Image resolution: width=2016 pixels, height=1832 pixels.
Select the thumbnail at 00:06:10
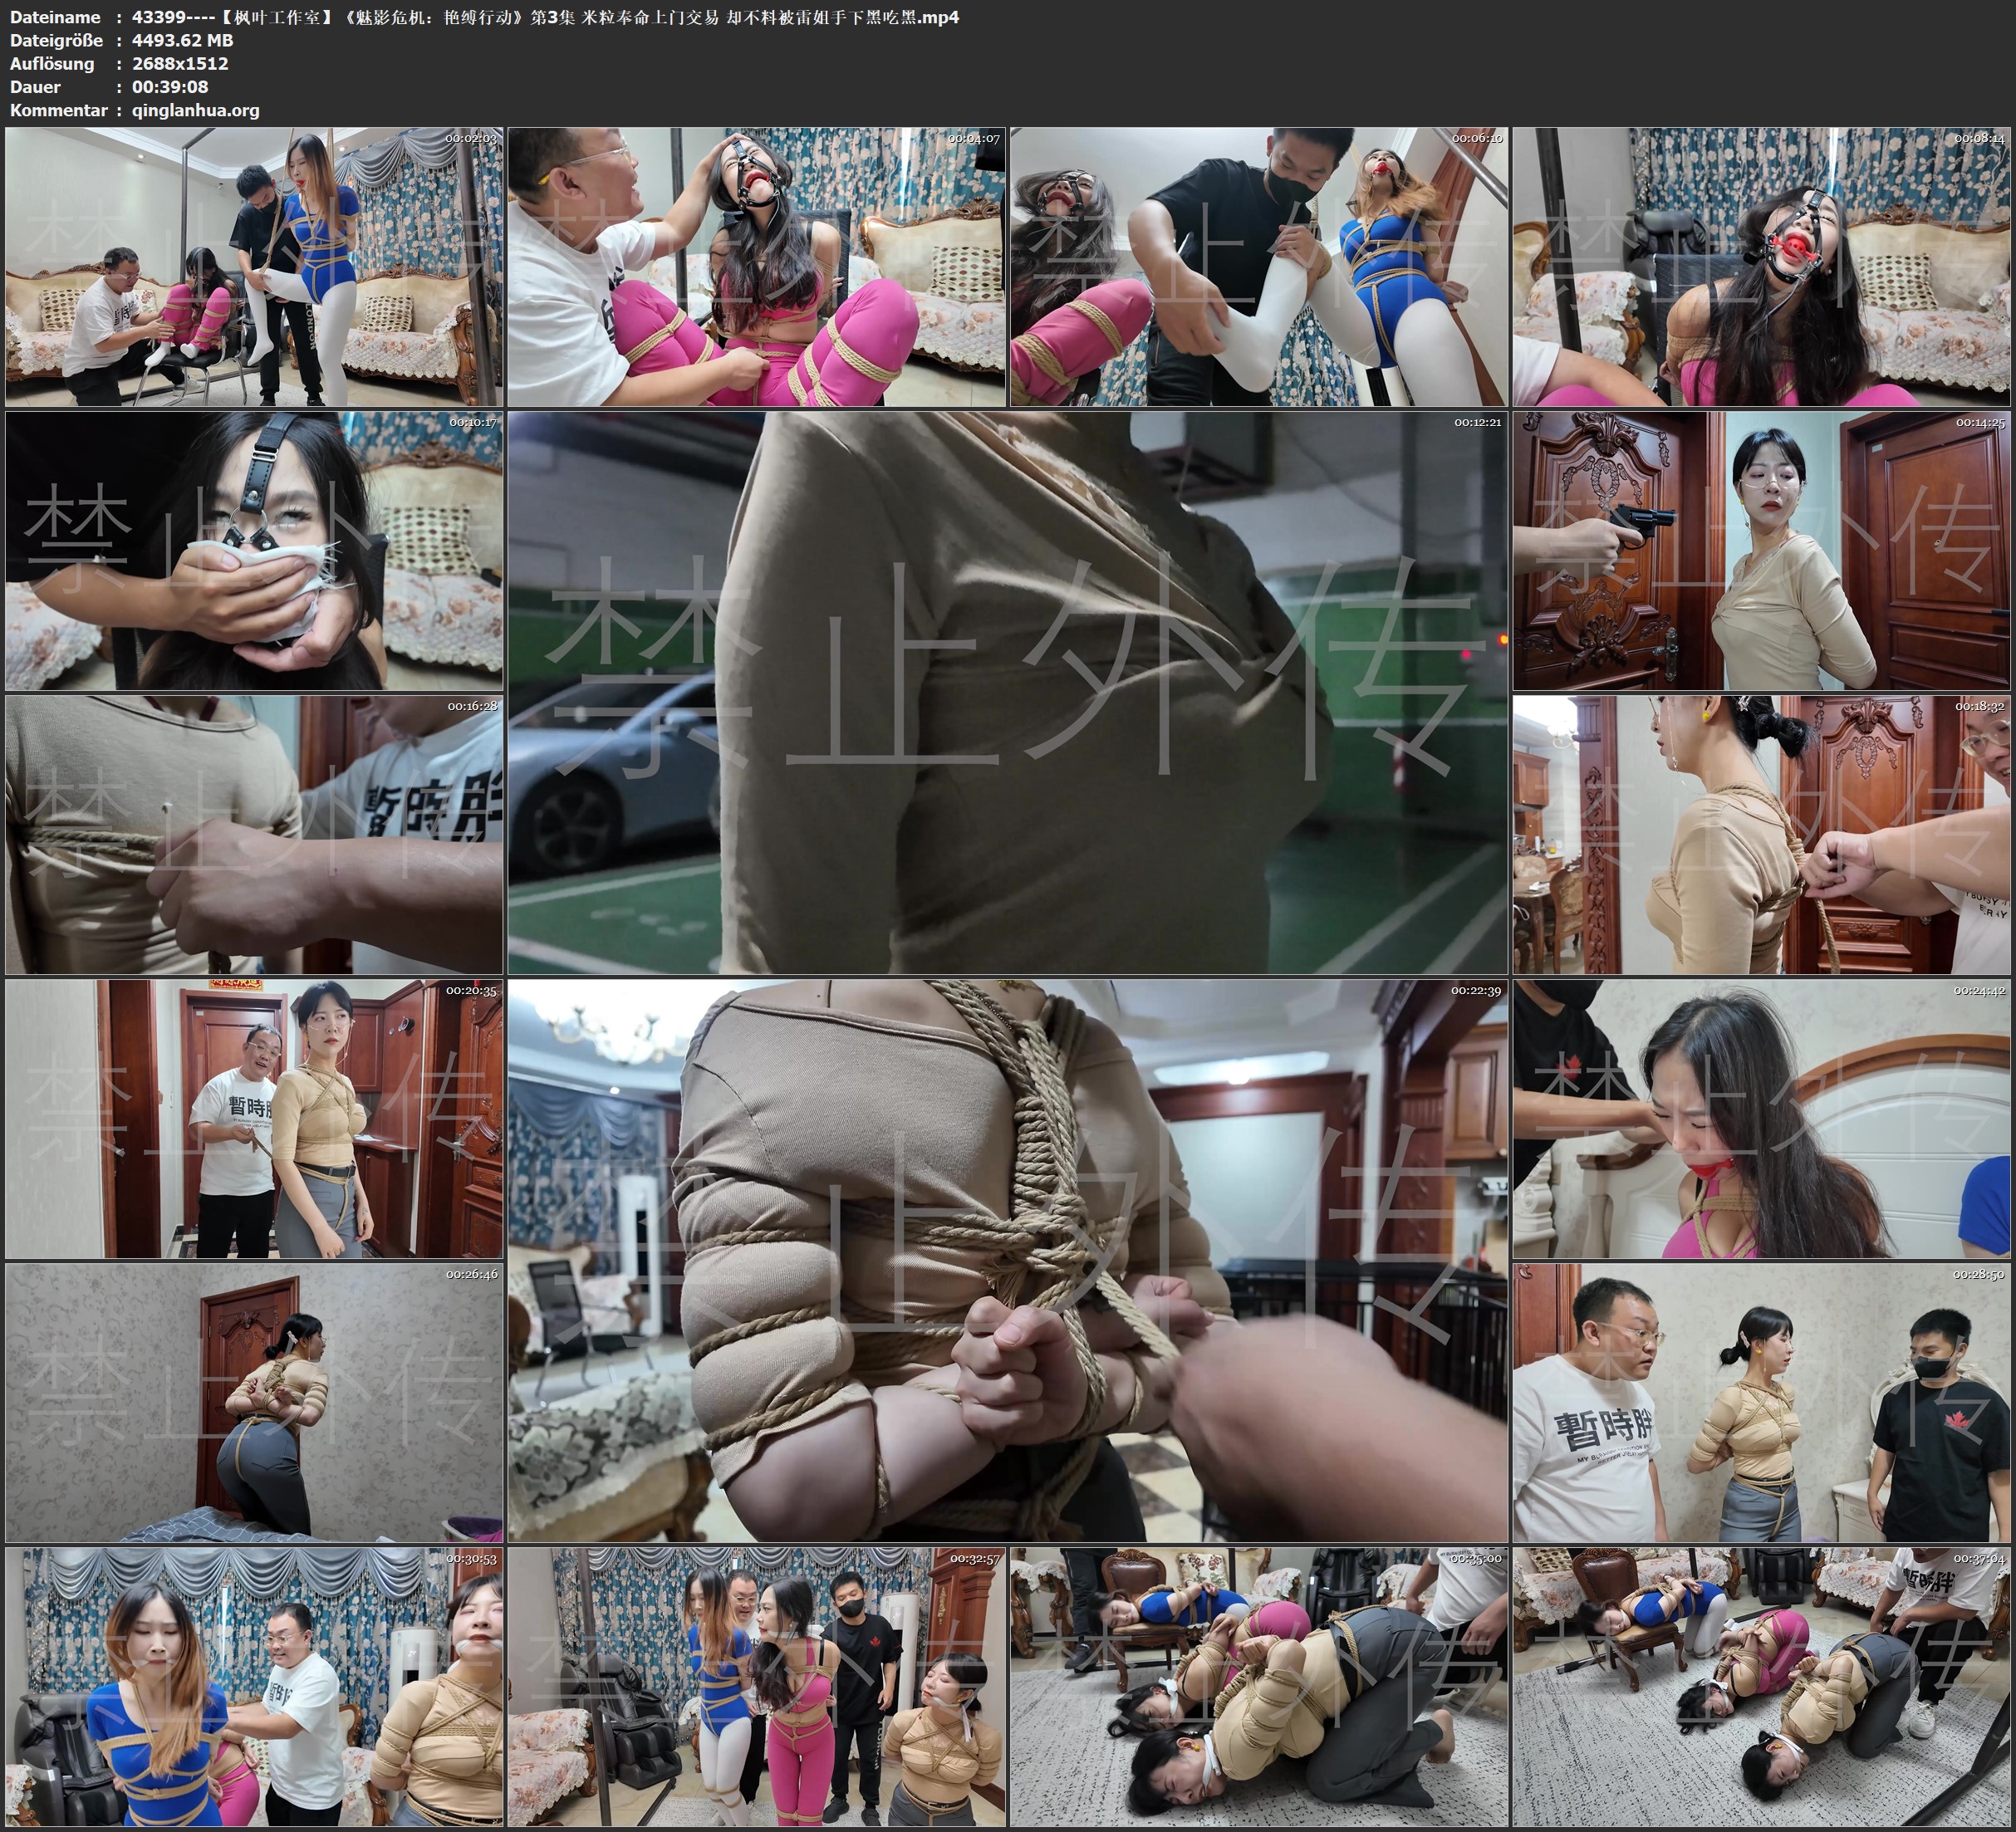(x=1258, y=266)
